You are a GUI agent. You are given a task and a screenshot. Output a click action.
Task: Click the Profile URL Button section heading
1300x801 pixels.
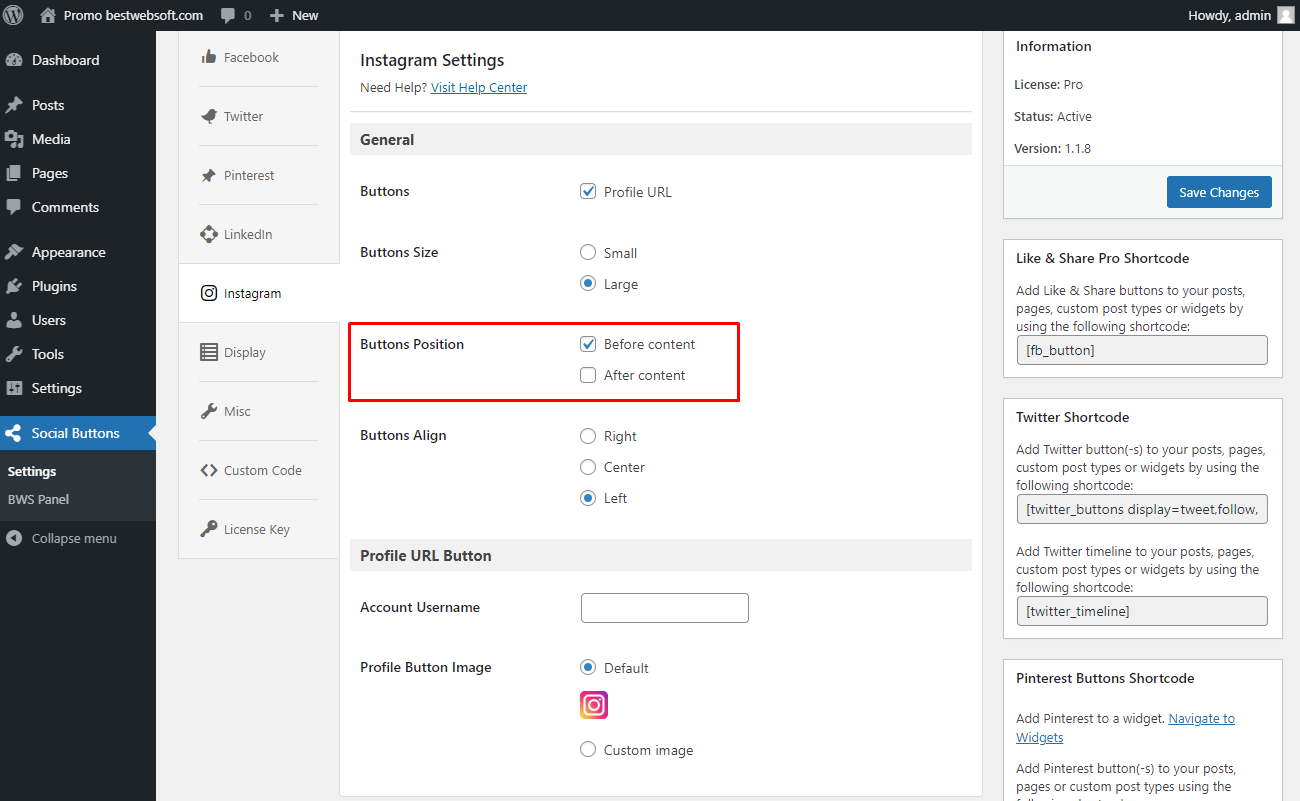point(426,555)
